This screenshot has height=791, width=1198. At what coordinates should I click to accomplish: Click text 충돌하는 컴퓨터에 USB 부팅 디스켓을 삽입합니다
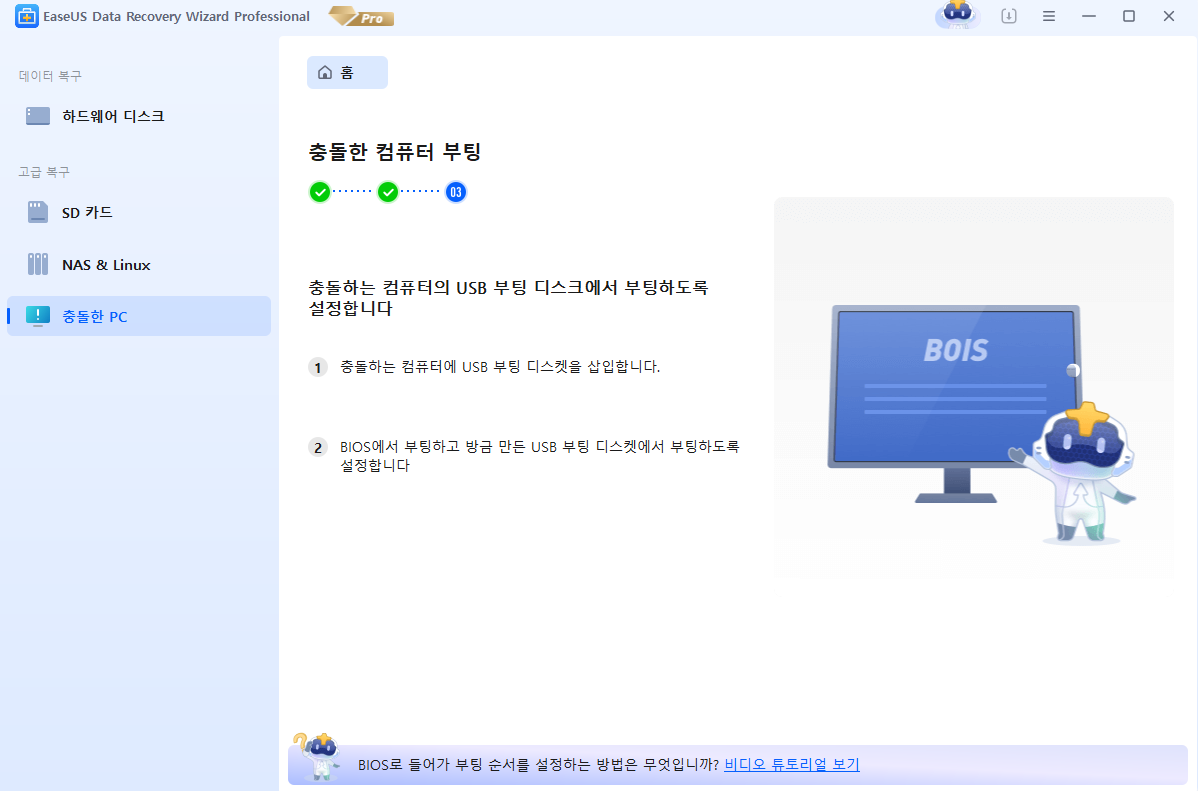tap(500, 367)
